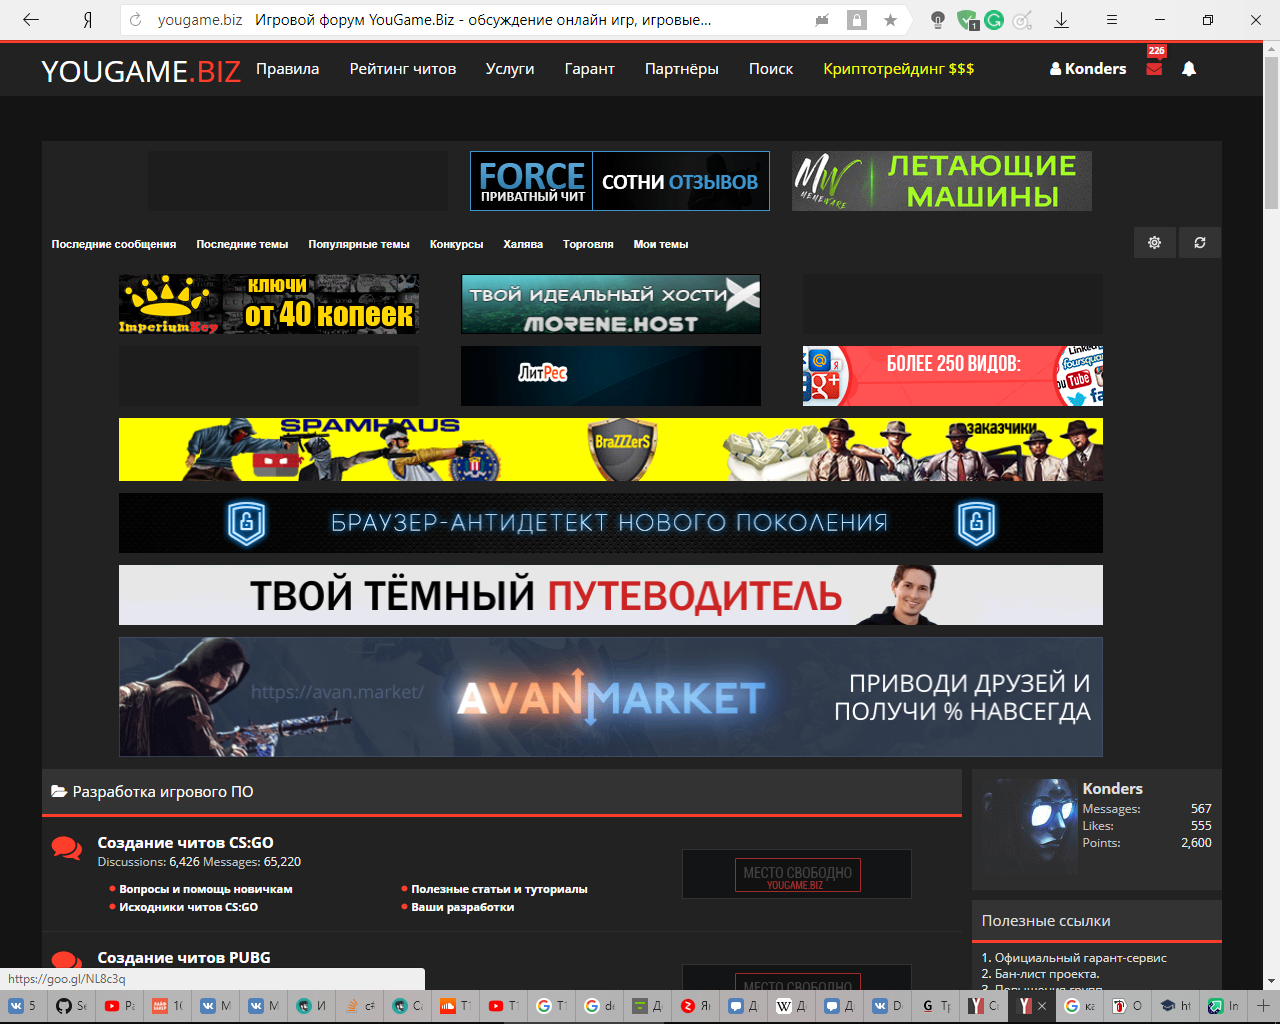Open the Гарант menu item
This screenshot has height=1024, width=1280.
point(590,69)
